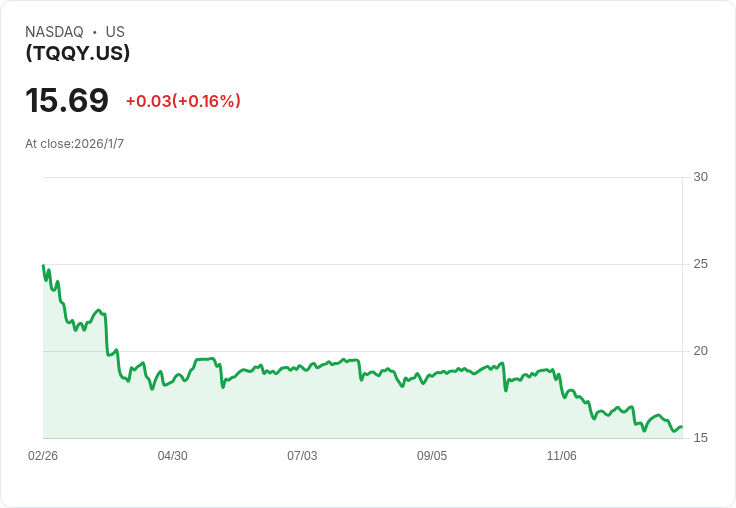Click the 20 y-axis price label
This screenshot has width=736, height=508.
pos(700,351)
